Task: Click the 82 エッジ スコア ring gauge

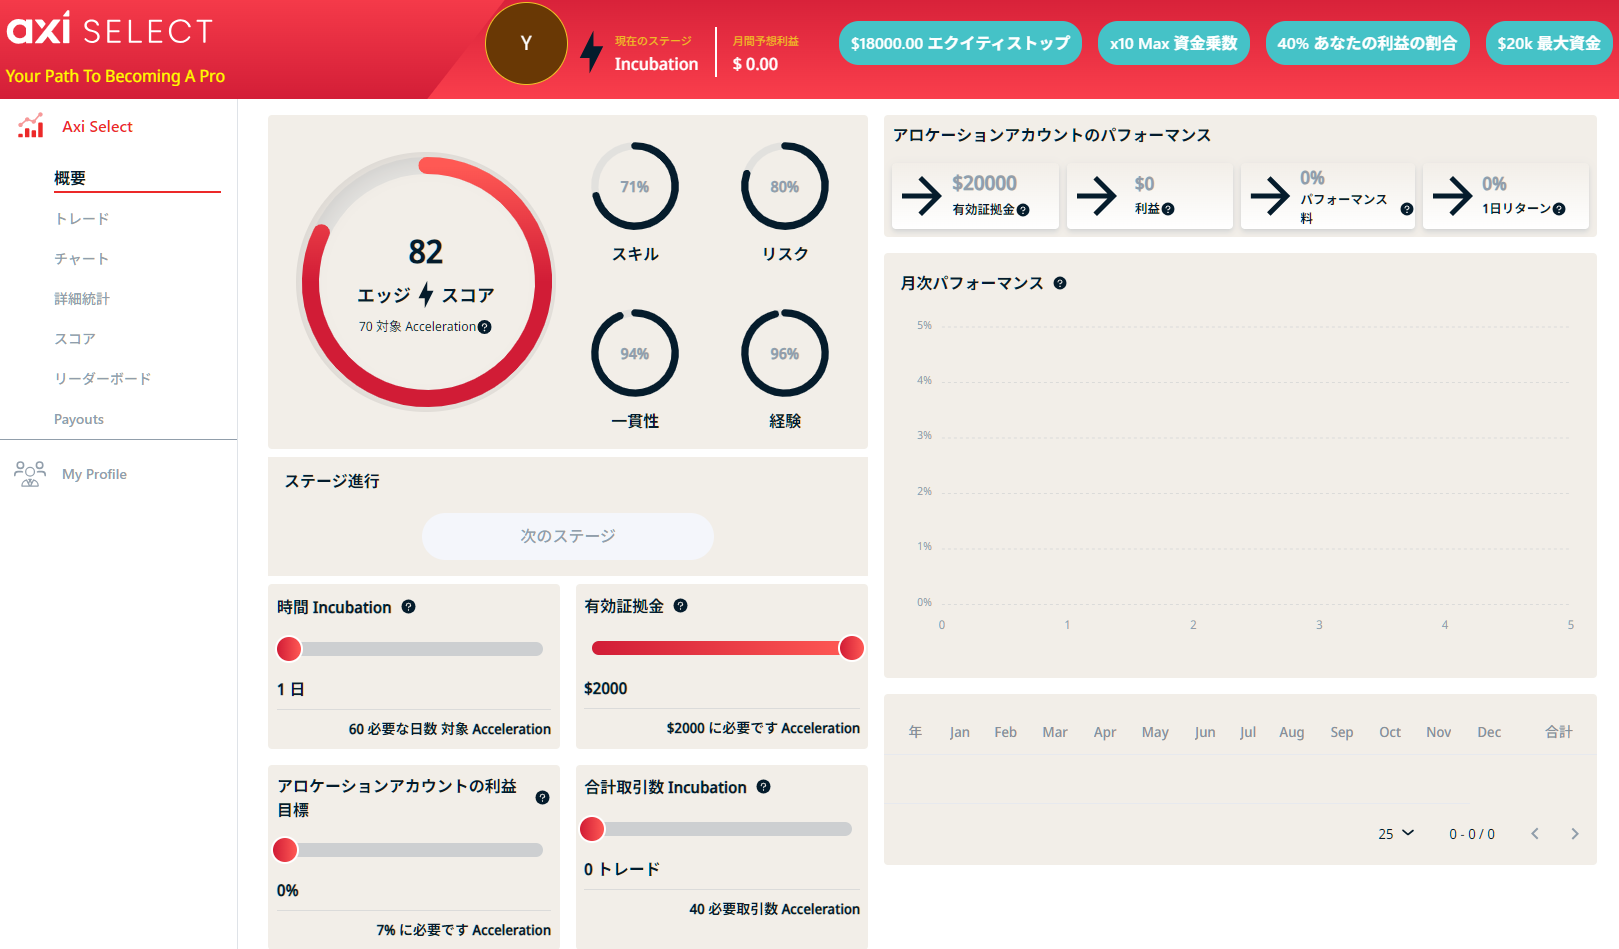Action: (426, 281)
